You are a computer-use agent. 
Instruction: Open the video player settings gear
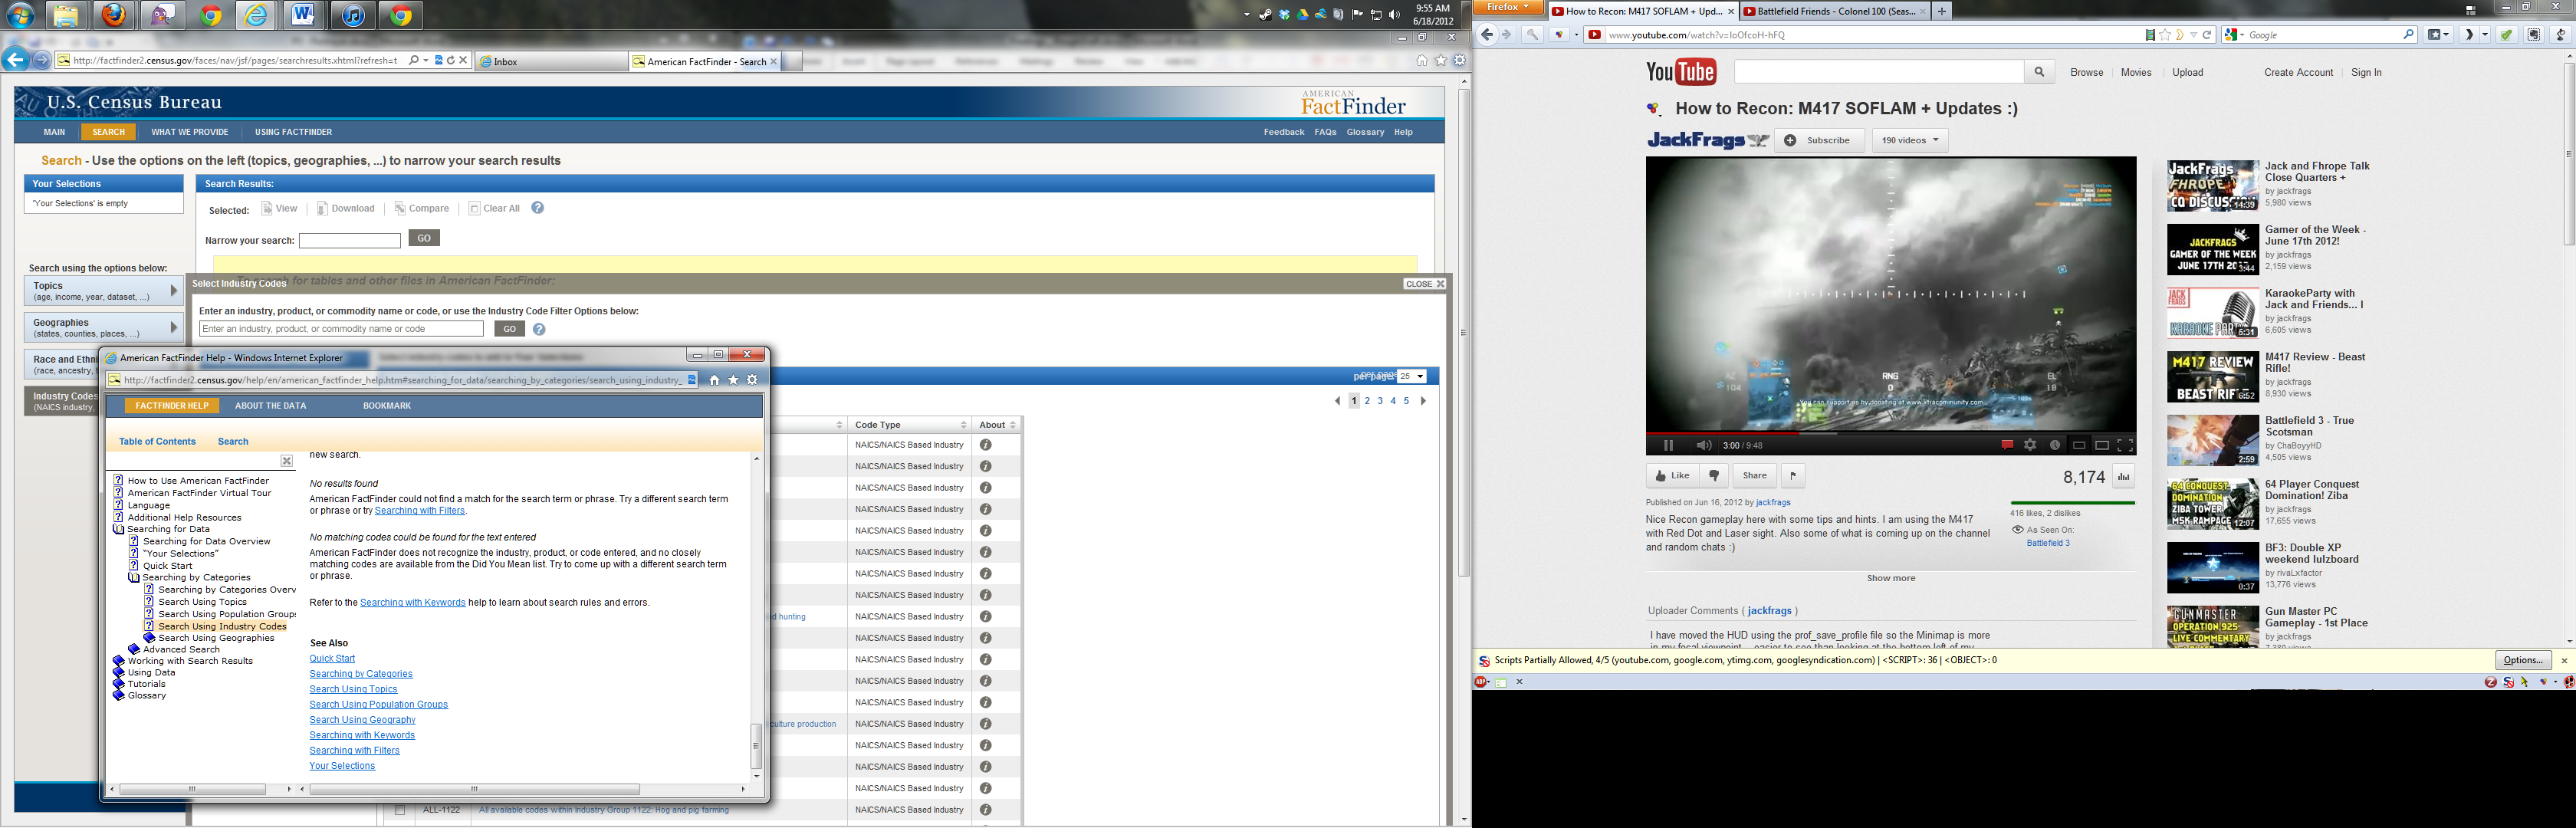(x=2030, y=445)
